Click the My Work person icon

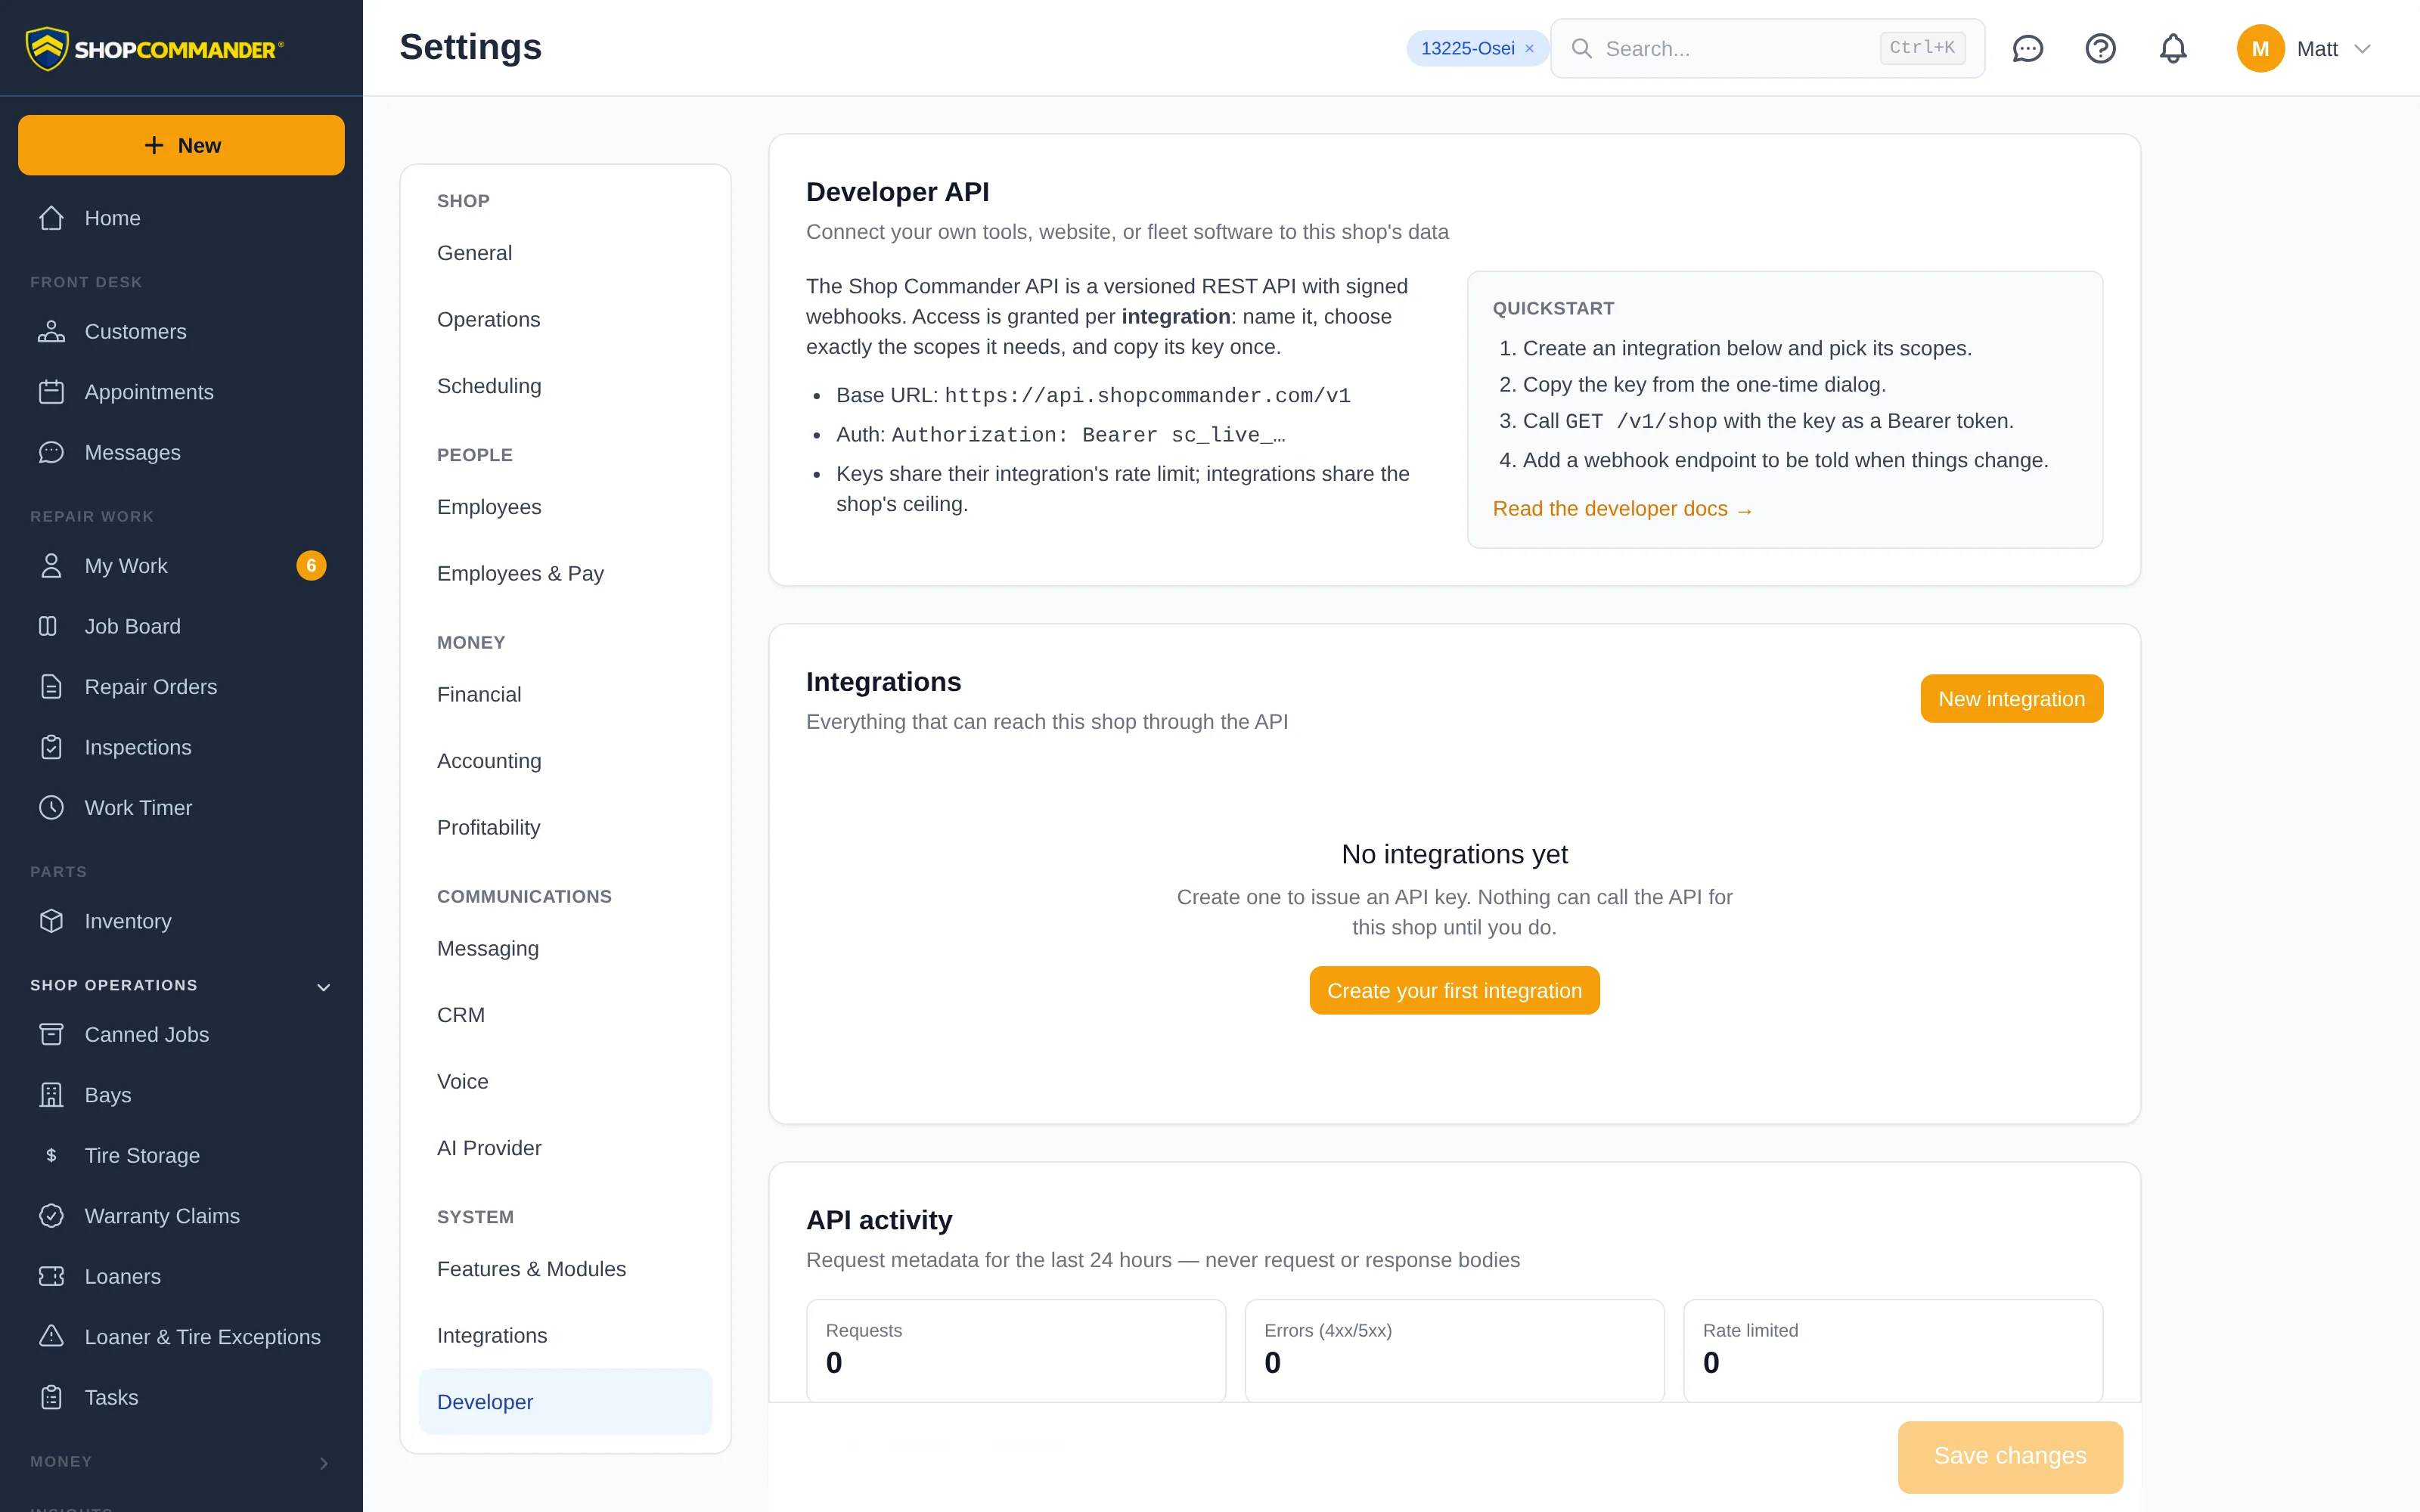[x=51, y=566]
